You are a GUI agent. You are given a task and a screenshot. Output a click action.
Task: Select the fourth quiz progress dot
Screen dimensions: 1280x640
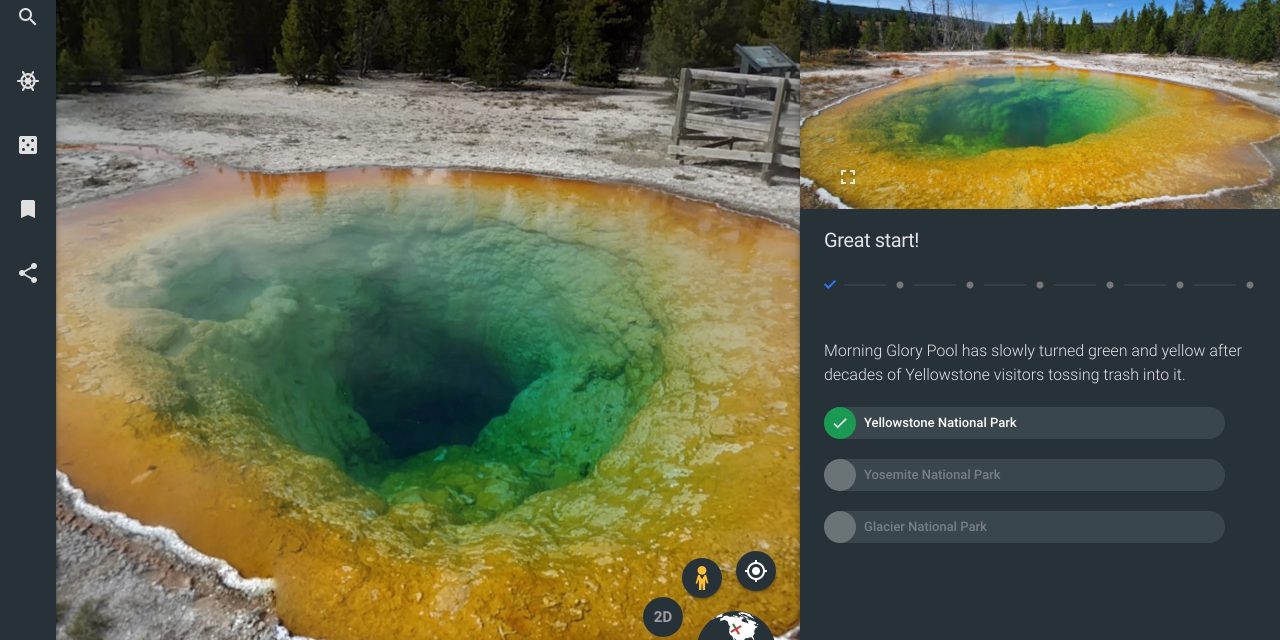[x=1040, y=285]
